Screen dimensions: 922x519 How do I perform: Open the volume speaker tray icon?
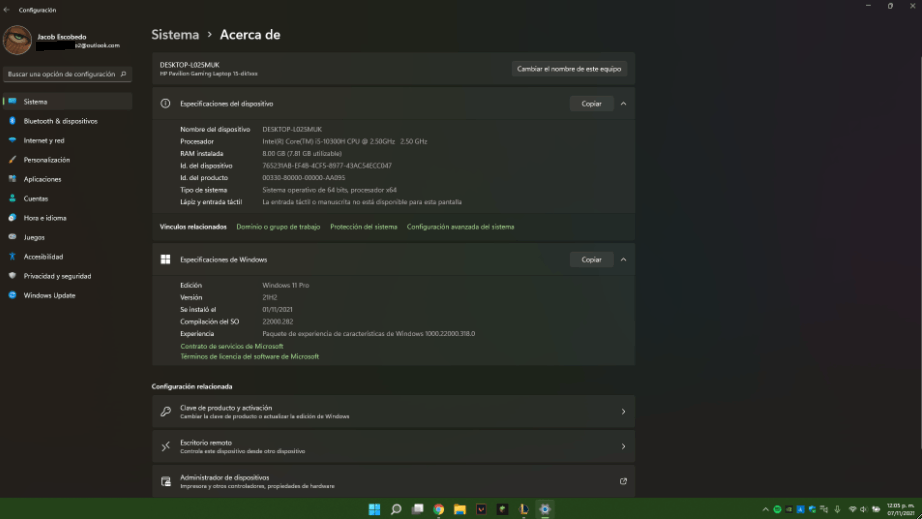click(864, 510)
